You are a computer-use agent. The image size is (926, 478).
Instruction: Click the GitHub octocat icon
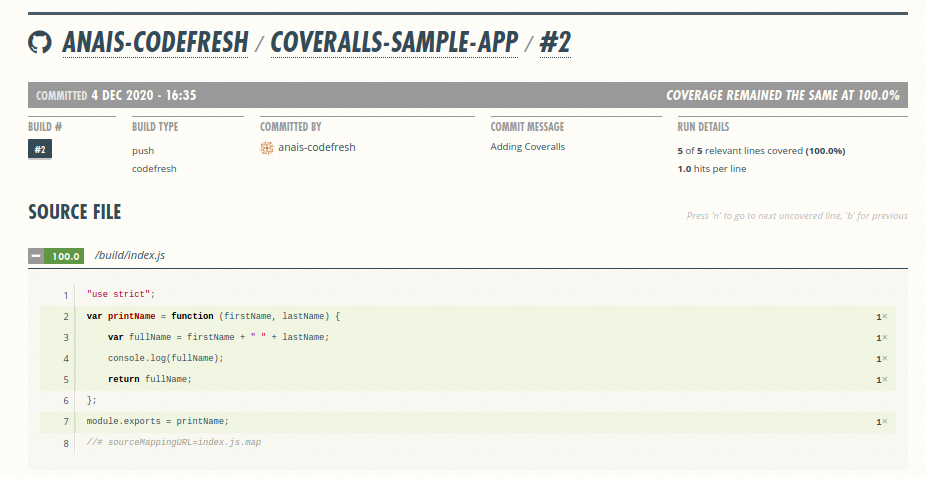click(40, 43)
